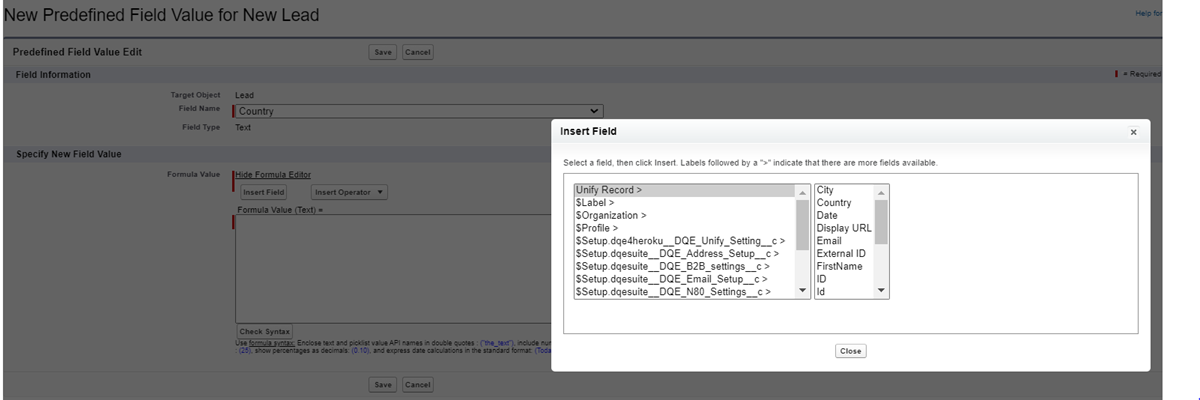The image size is (1200, 400).
Task: Select '$Setup.dqesuite__DQE_Address_Setup__c >' entry
Action: pyautogui.click(x=685, y=254)
